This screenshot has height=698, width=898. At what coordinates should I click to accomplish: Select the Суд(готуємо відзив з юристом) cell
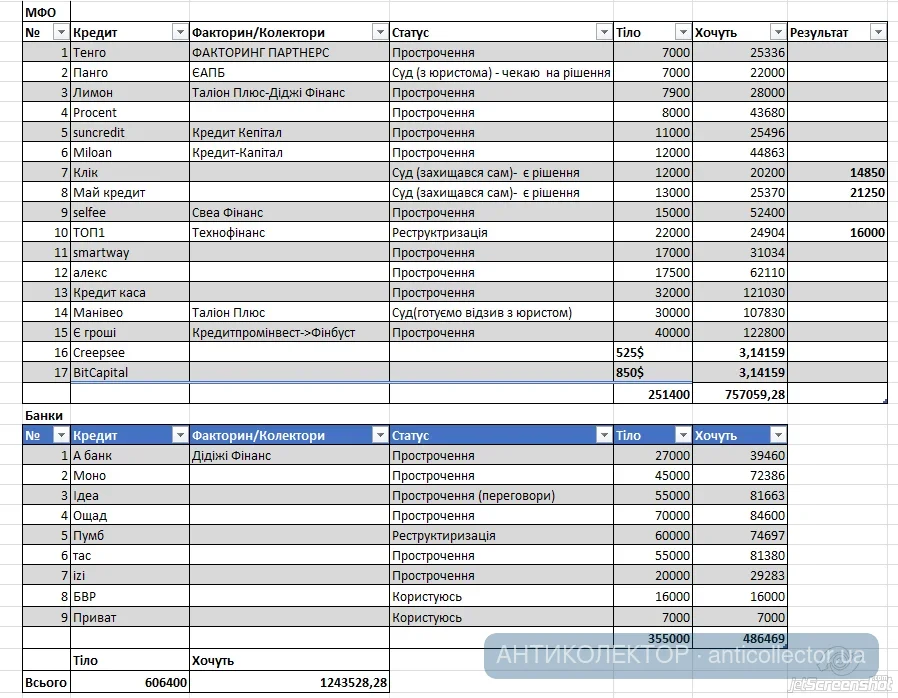tap(501, 313)
